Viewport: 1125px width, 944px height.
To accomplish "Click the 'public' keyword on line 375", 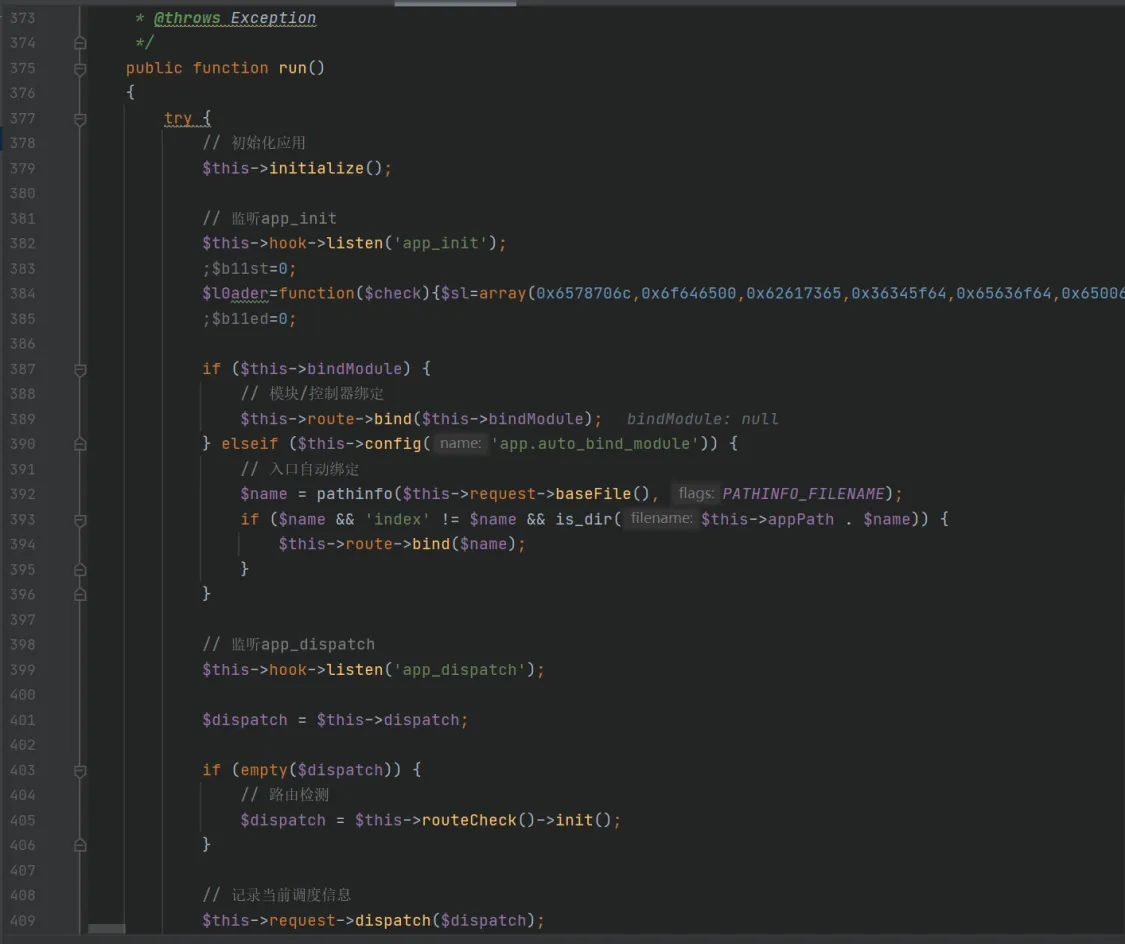I will (x=154, y=68).
